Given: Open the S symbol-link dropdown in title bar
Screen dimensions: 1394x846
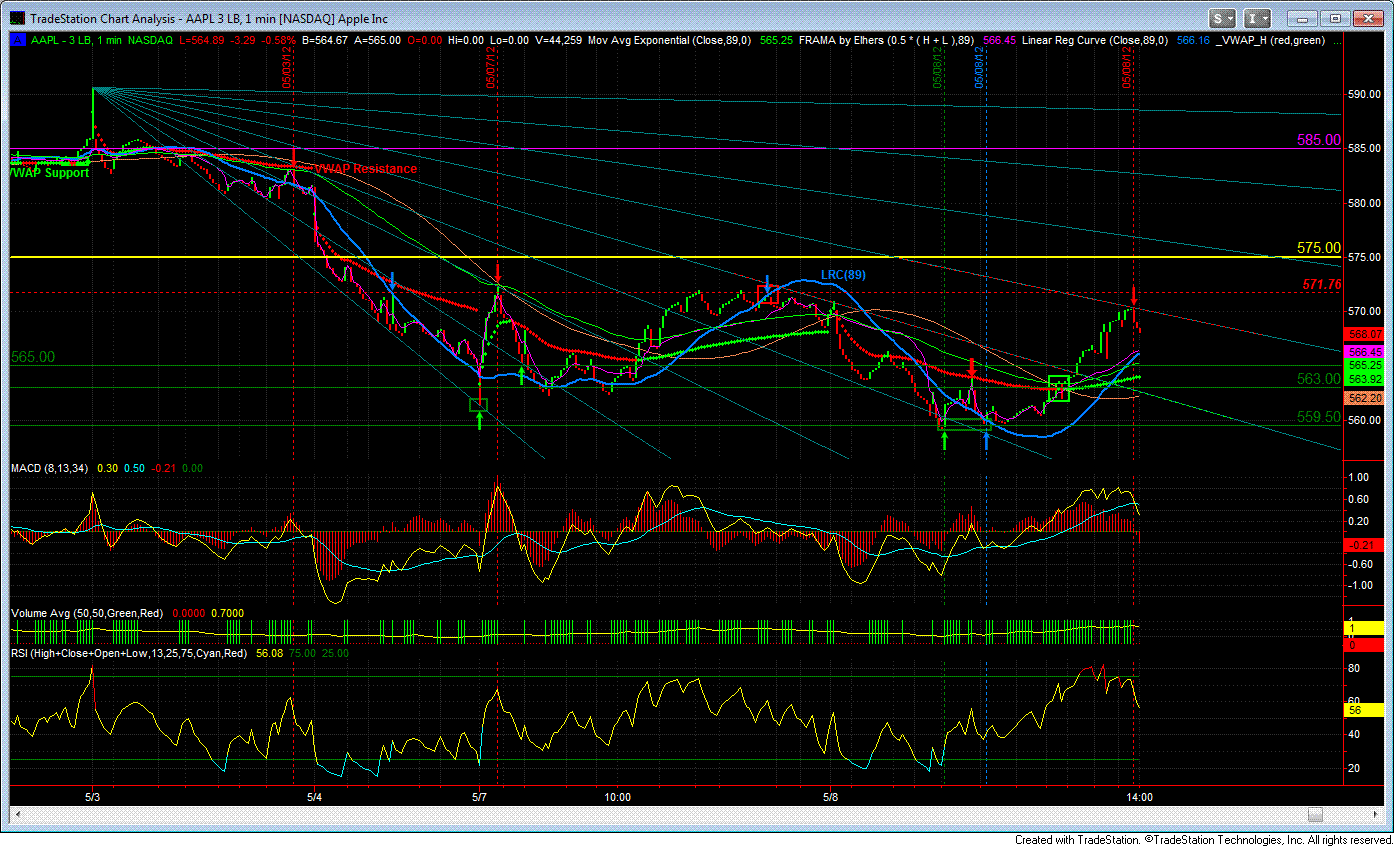Looking at the screenshot, I should (1224, 18).
